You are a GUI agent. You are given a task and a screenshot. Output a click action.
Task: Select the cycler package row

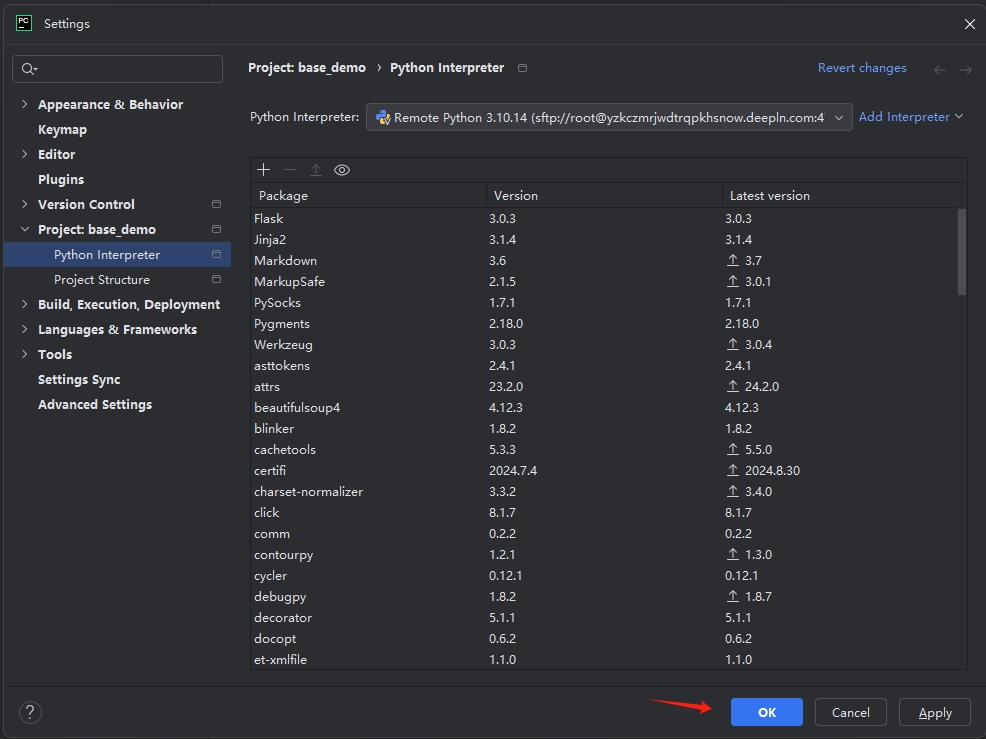pyautogui.click(x=604, y=575)
